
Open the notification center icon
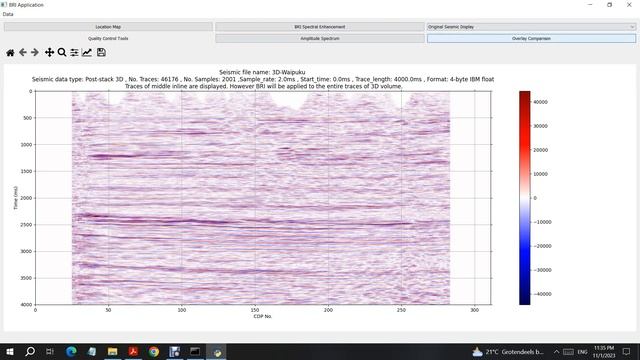pyautogui.click(x=627, y=351)
